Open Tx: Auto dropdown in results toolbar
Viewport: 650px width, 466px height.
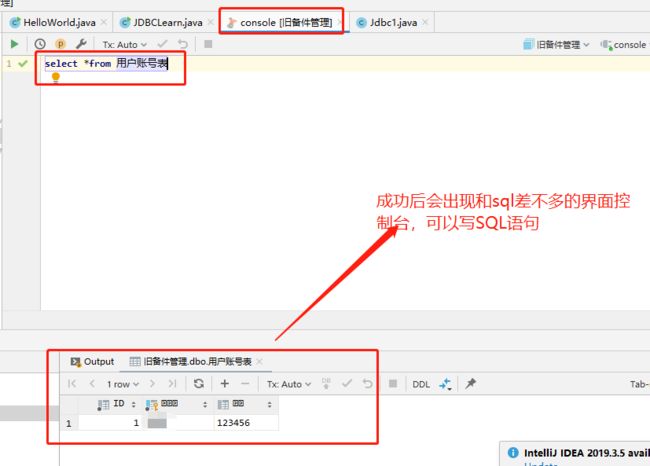point(289,384)
